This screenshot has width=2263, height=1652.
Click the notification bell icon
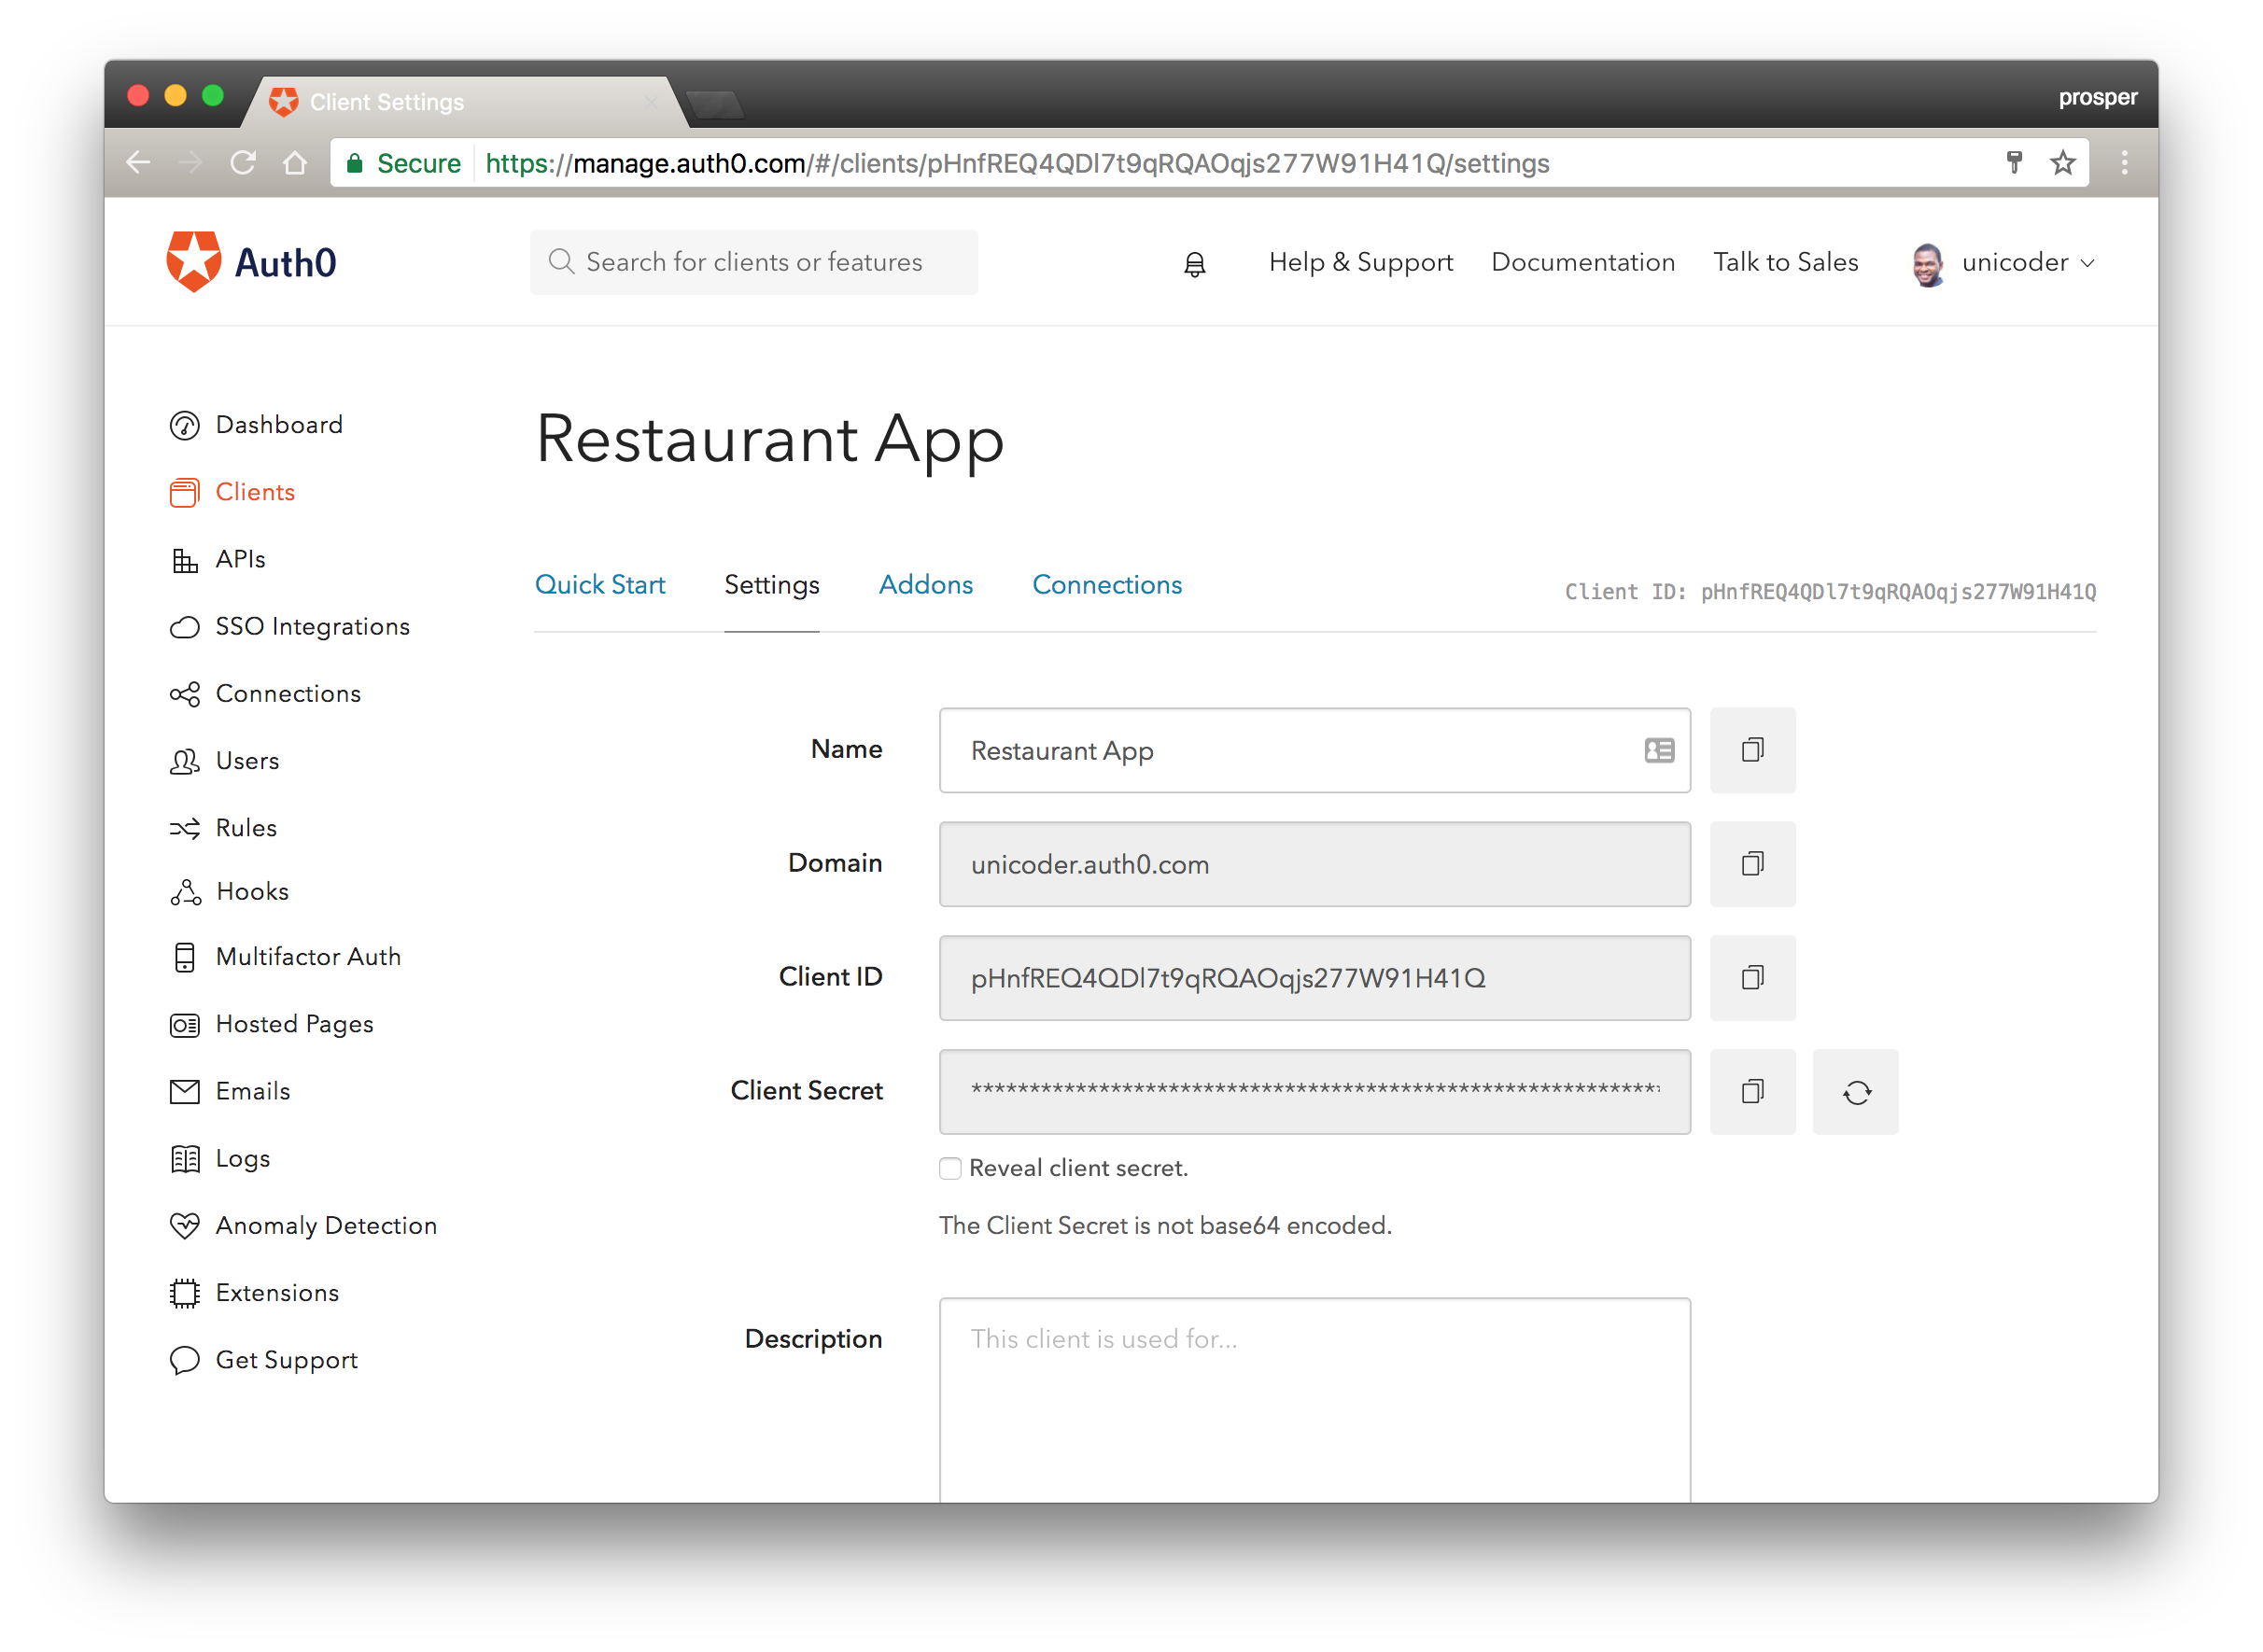1195,263
